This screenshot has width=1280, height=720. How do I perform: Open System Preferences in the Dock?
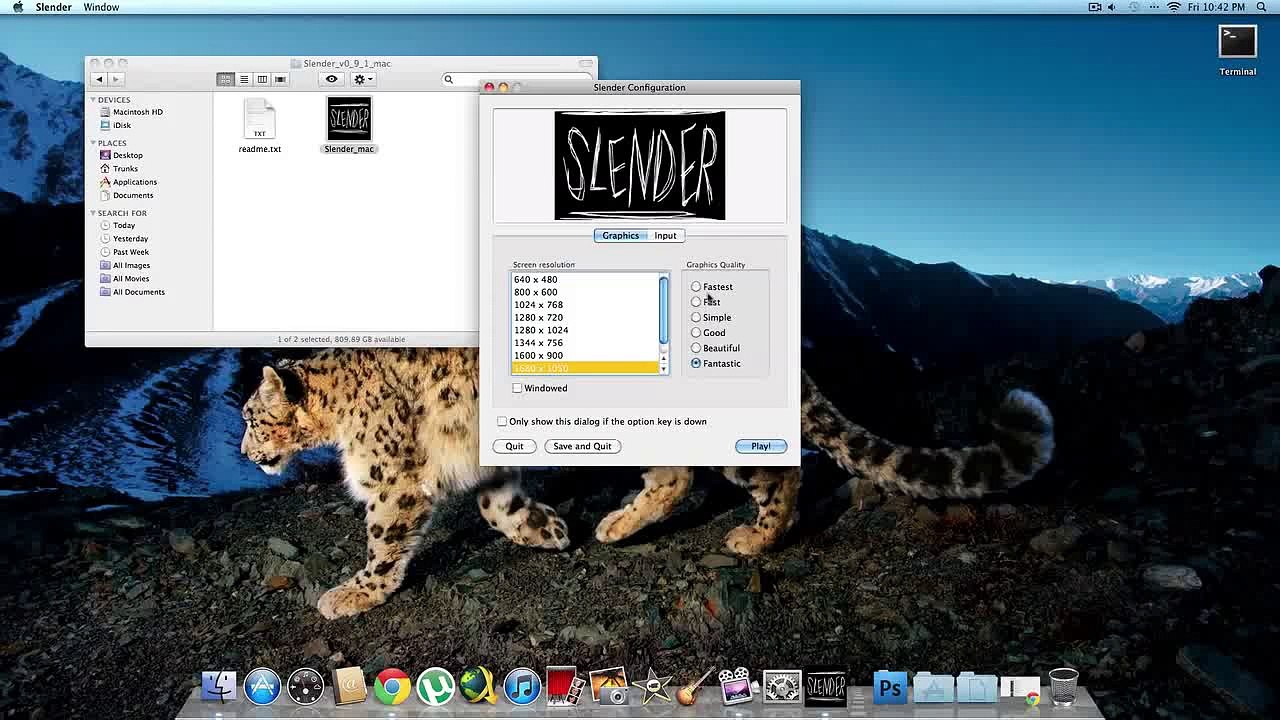click(x=782, y=686)
